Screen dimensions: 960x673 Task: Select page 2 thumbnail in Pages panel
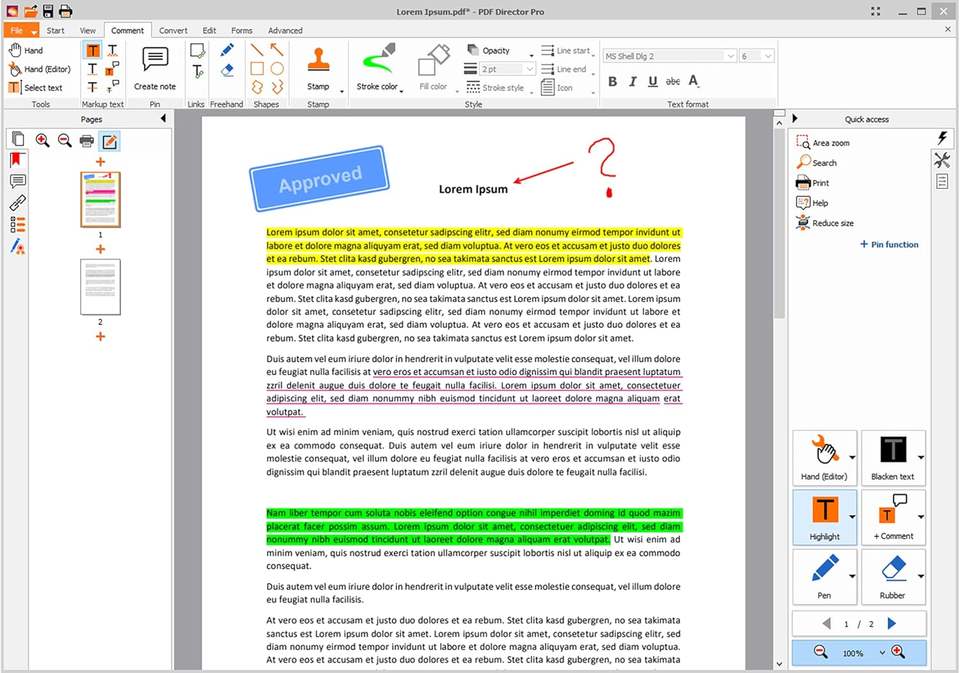point(100,287)
